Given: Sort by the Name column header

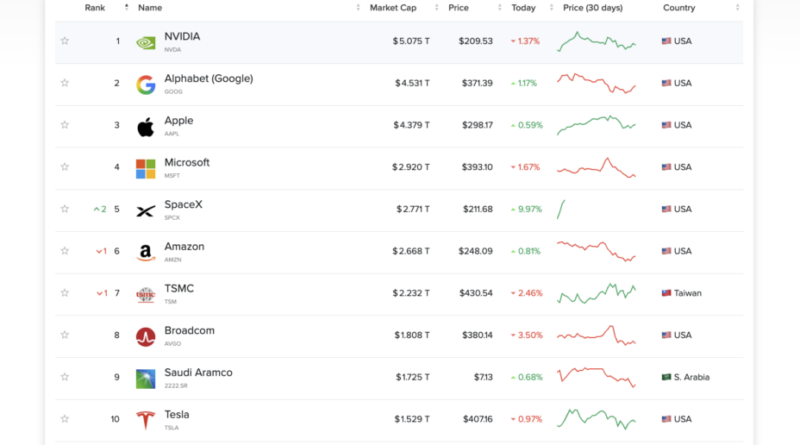Looking at the screenshot, I should pyautogui.click(x=150, y=8).
